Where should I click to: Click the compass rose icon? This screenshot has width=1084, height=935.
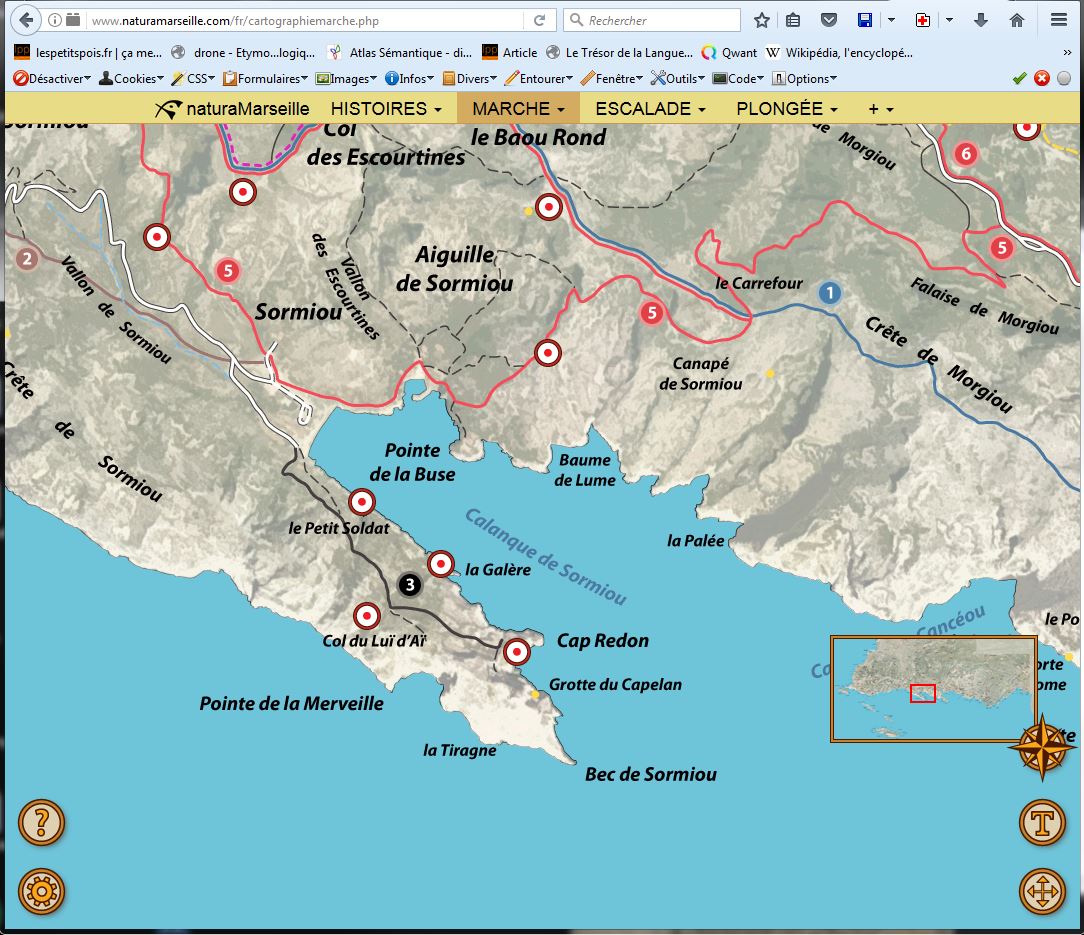[1042, 746]
